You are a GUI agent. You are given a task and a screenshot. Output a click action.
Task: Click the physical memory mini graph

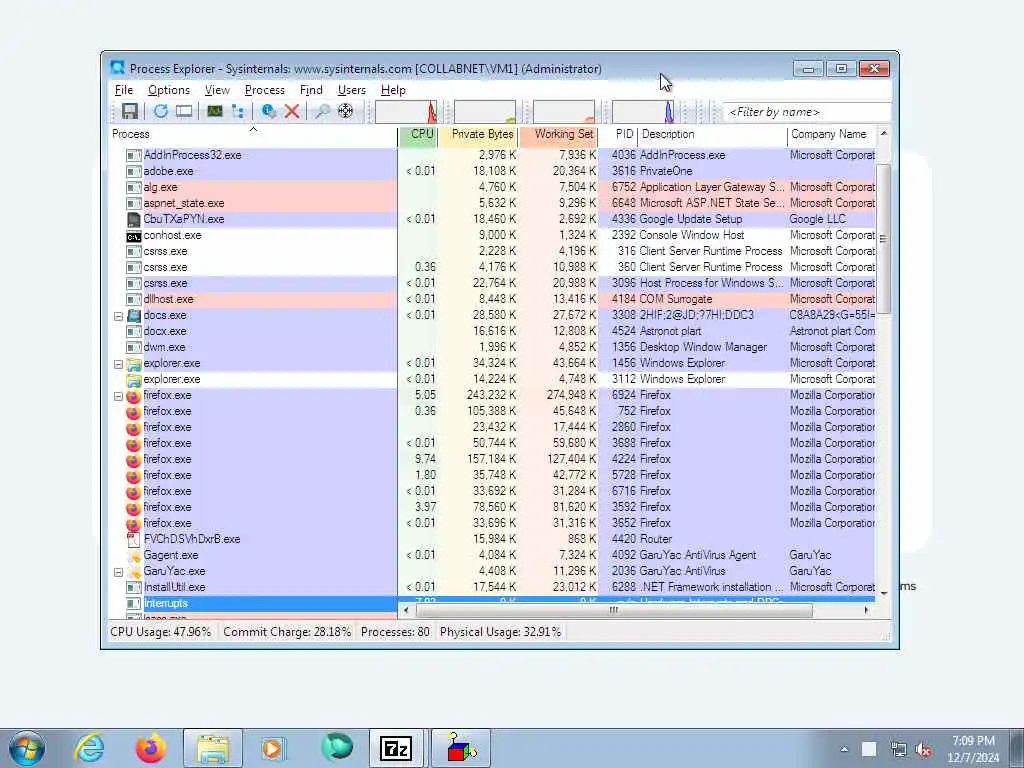(564, 112)
